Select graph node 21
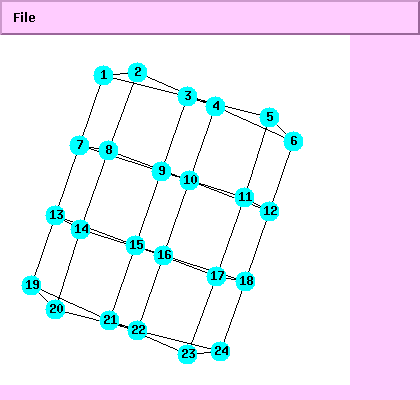 tap(109, 320)
